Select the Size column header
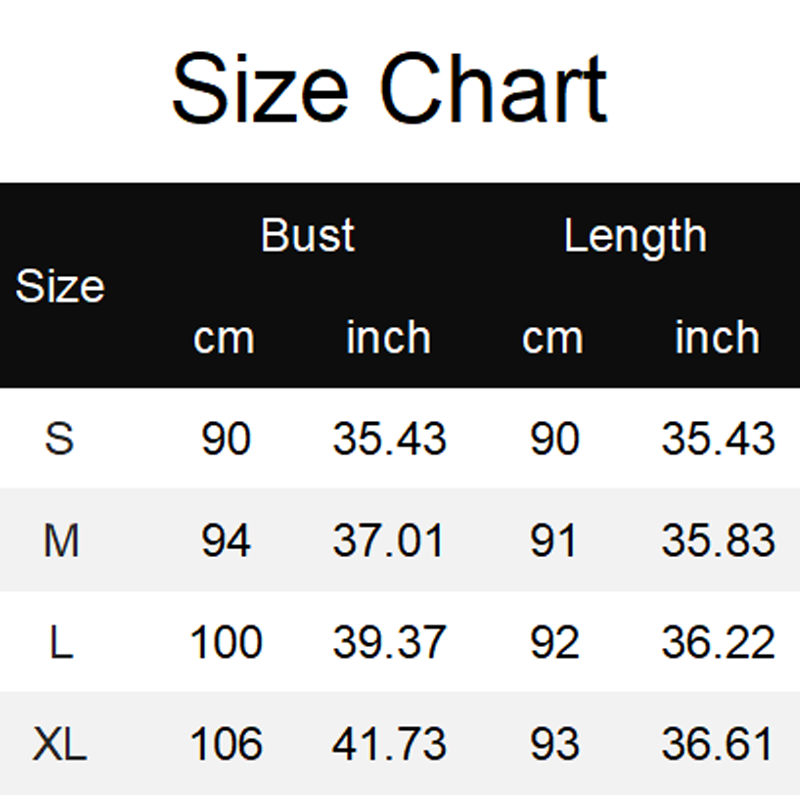The height and width of the screenshot is (800, 800). coord(60,287)
